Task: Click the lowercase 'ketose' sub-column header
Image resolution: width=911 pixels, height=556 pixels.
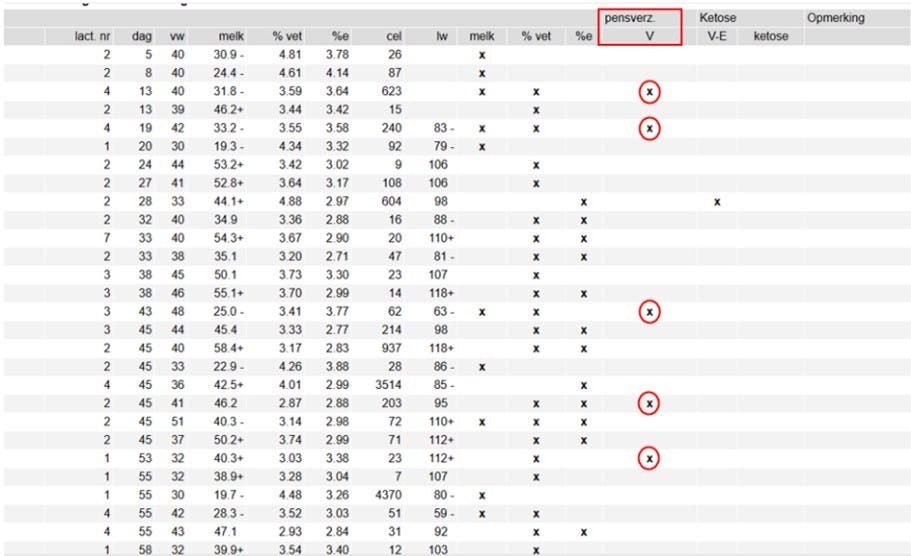Action: point(771,37)
